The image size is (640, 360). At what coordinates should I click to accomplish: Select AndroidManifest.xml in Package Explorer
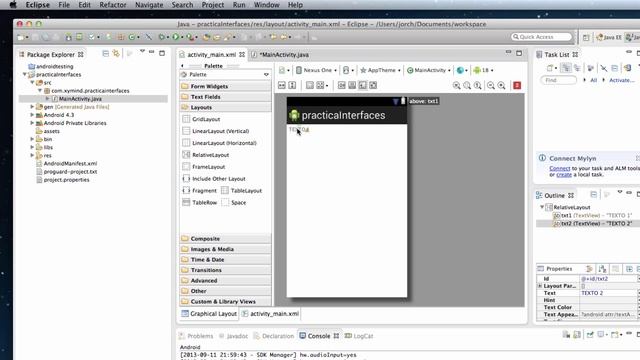[x=70, y=163]
